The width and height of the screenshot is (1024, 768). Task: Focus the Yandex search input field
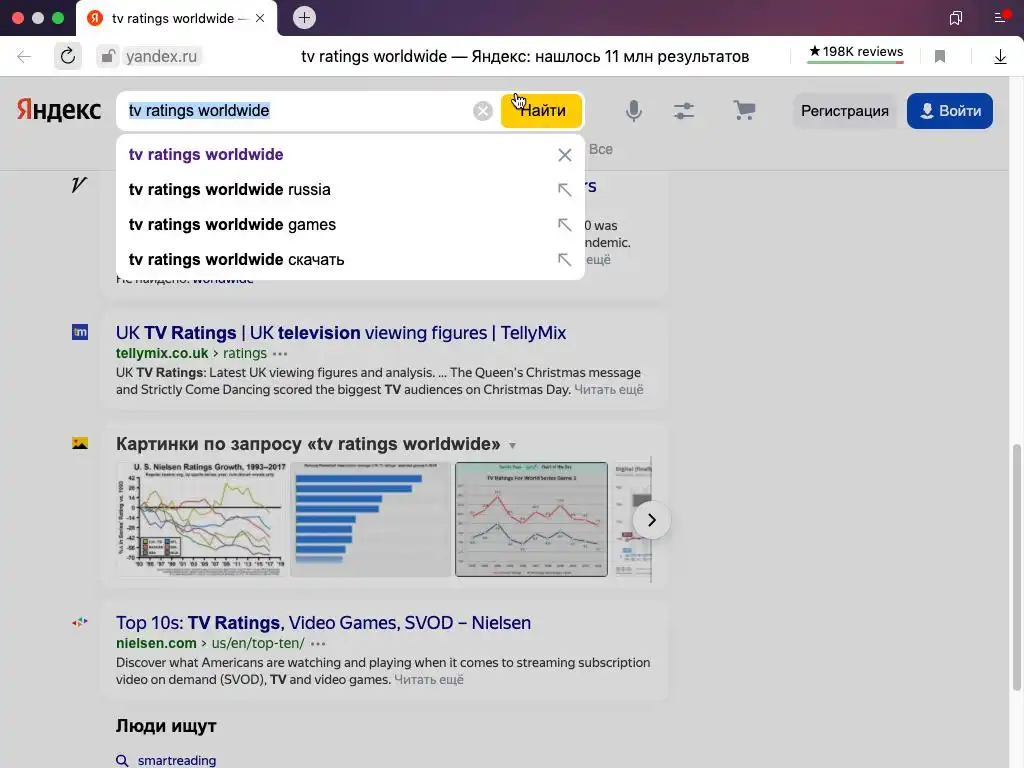coord(297,110)
